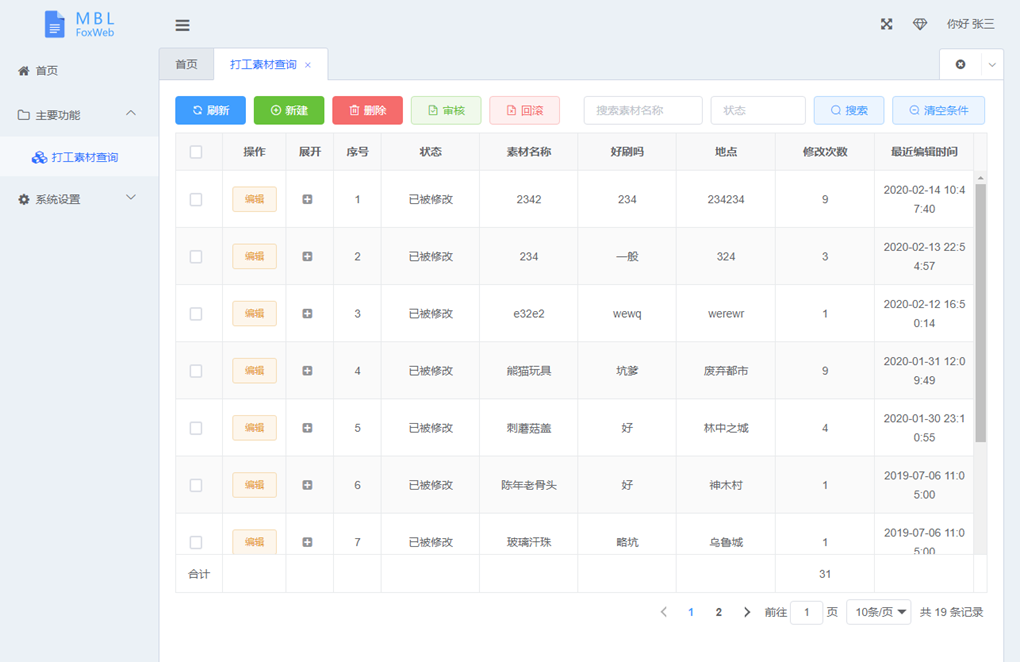Expand the 系统设置 menu chevron

tap(131, 198)
